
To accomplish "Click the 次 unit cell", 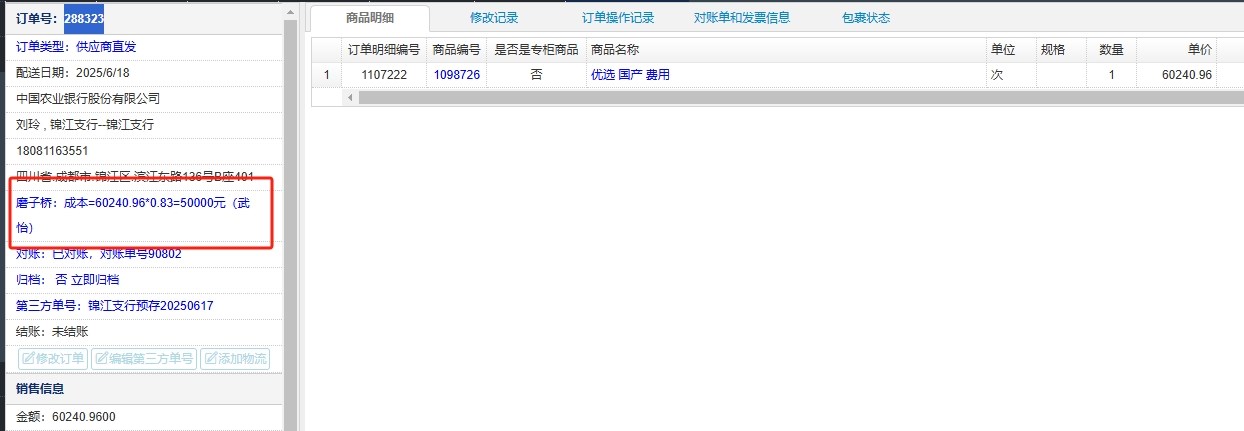I will pyautogui.click(x=1011, y=75).
